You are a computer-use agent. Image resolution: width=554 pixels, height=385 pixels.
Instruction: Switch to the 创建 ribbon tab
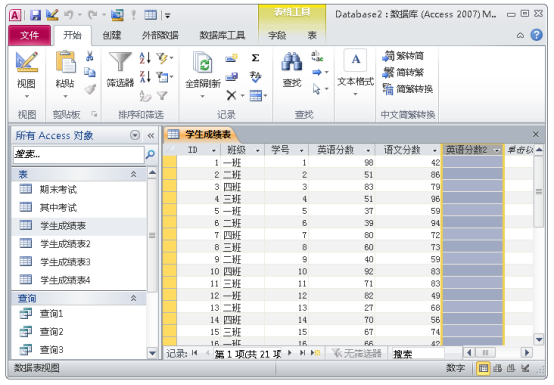pos(112,35)
